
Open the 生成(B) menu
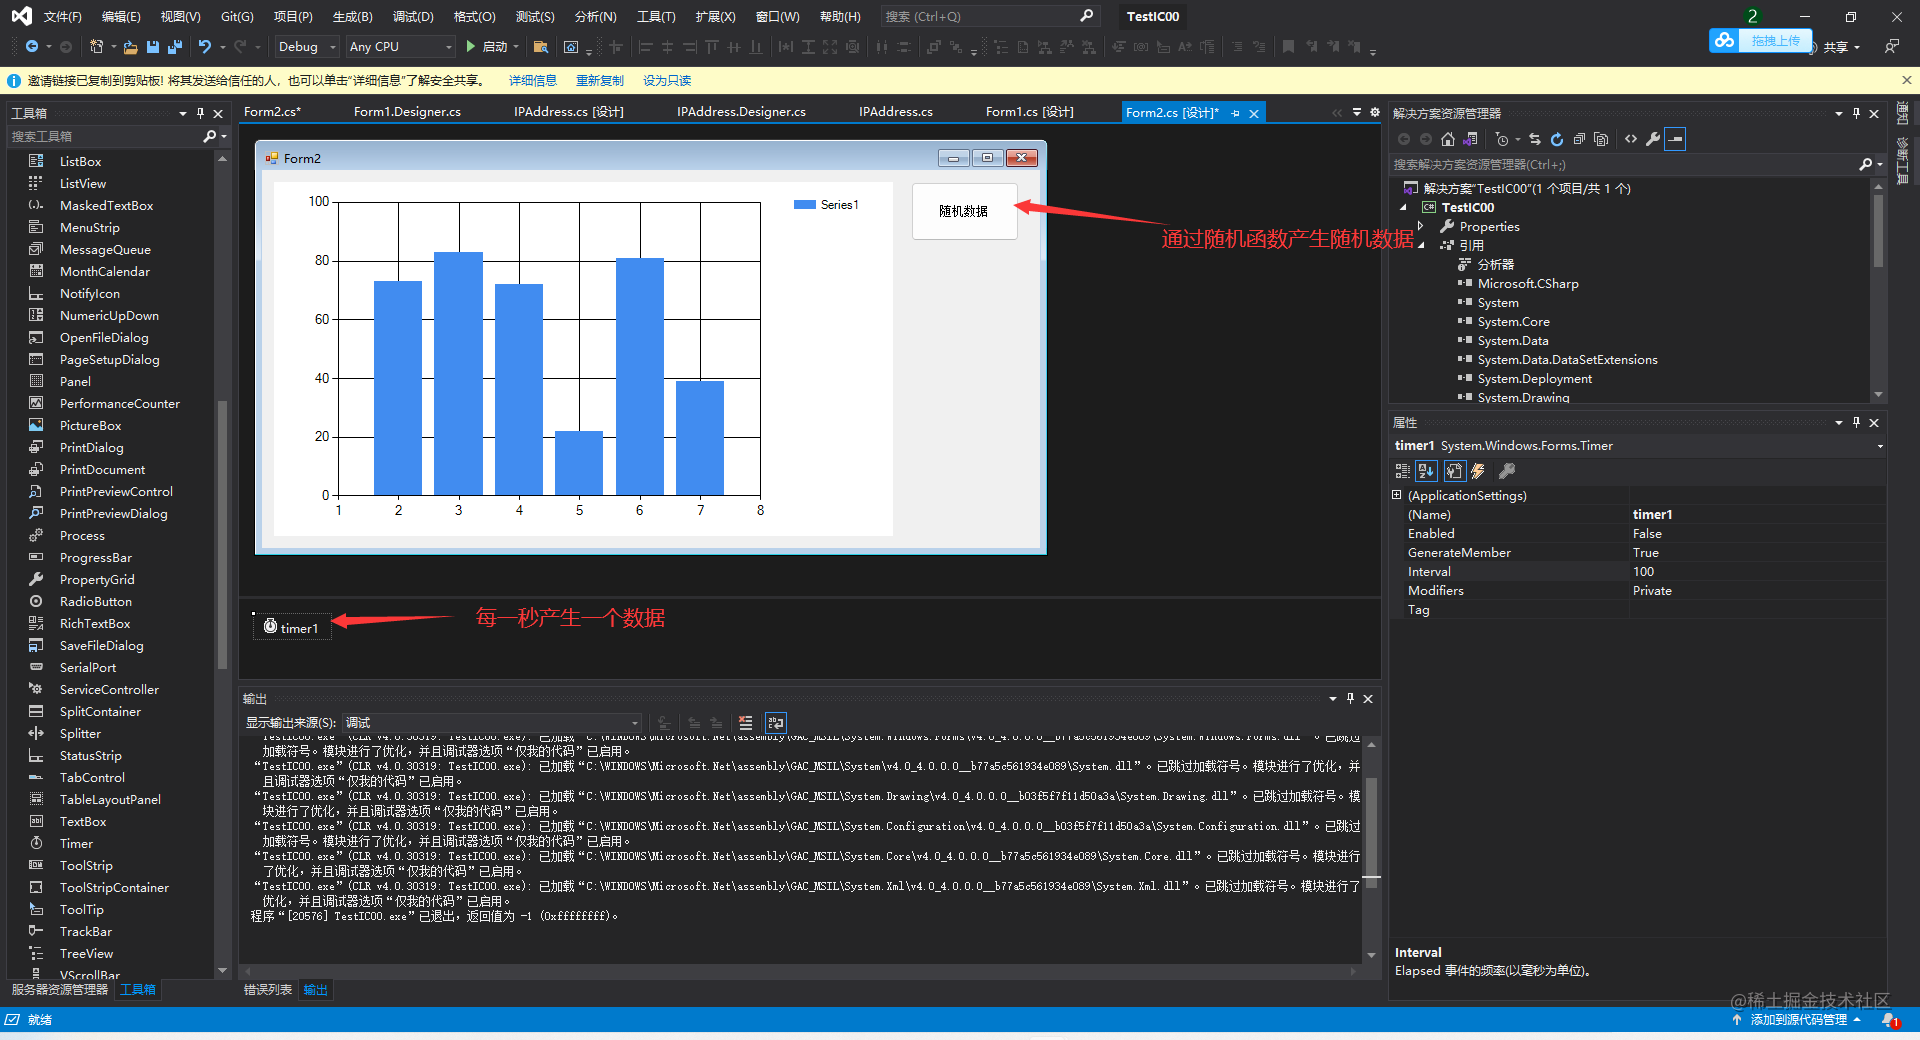click(x=352, y=16)
